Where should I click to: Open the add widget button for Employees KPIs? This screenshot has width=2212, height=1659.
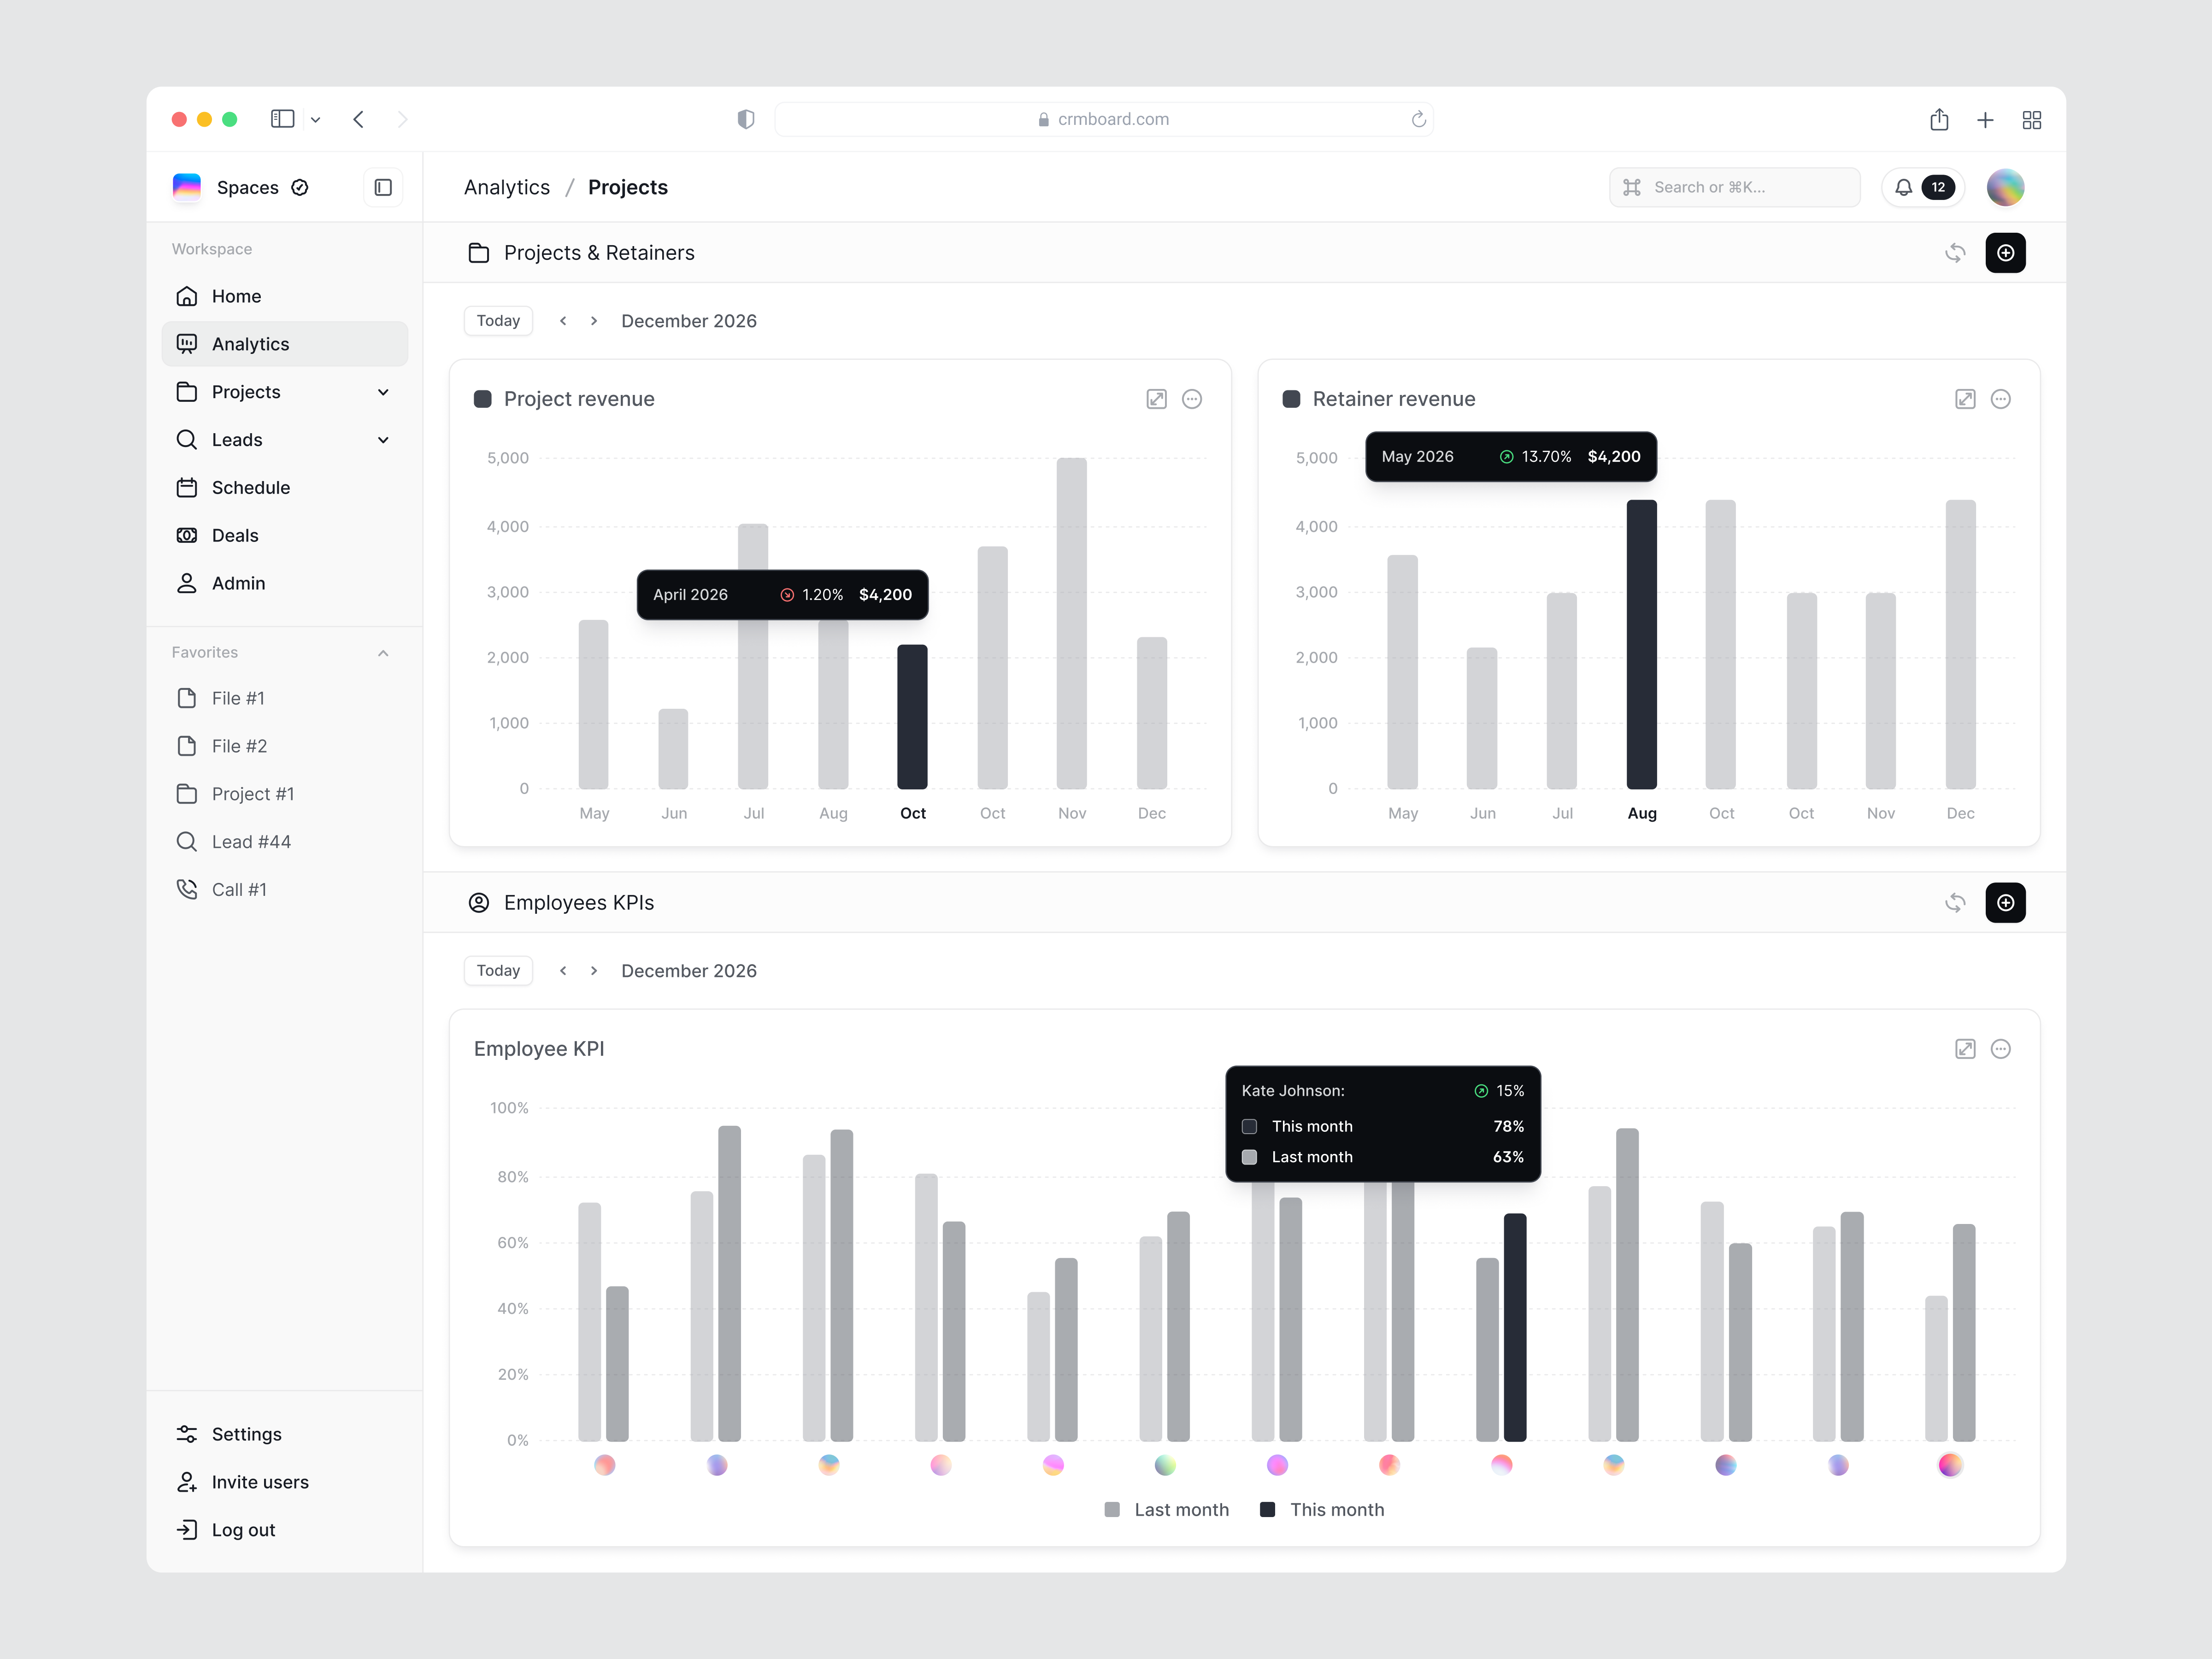pos(2006,902)
